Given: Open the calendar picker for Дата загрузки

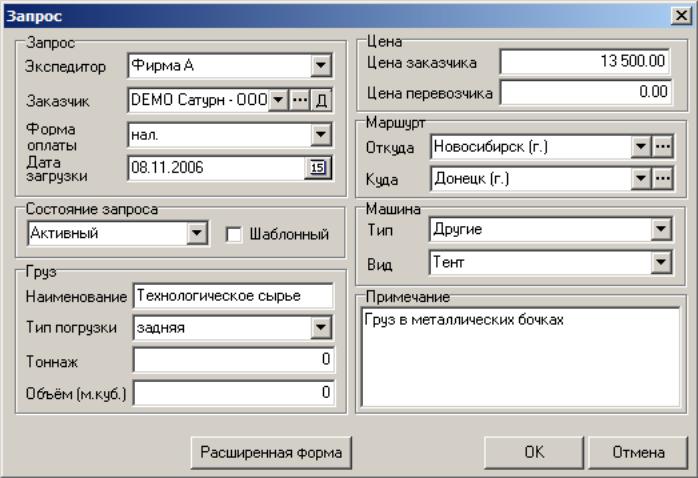Looking at the screenshot, I should pyautogui.click(x=317, y=168).
